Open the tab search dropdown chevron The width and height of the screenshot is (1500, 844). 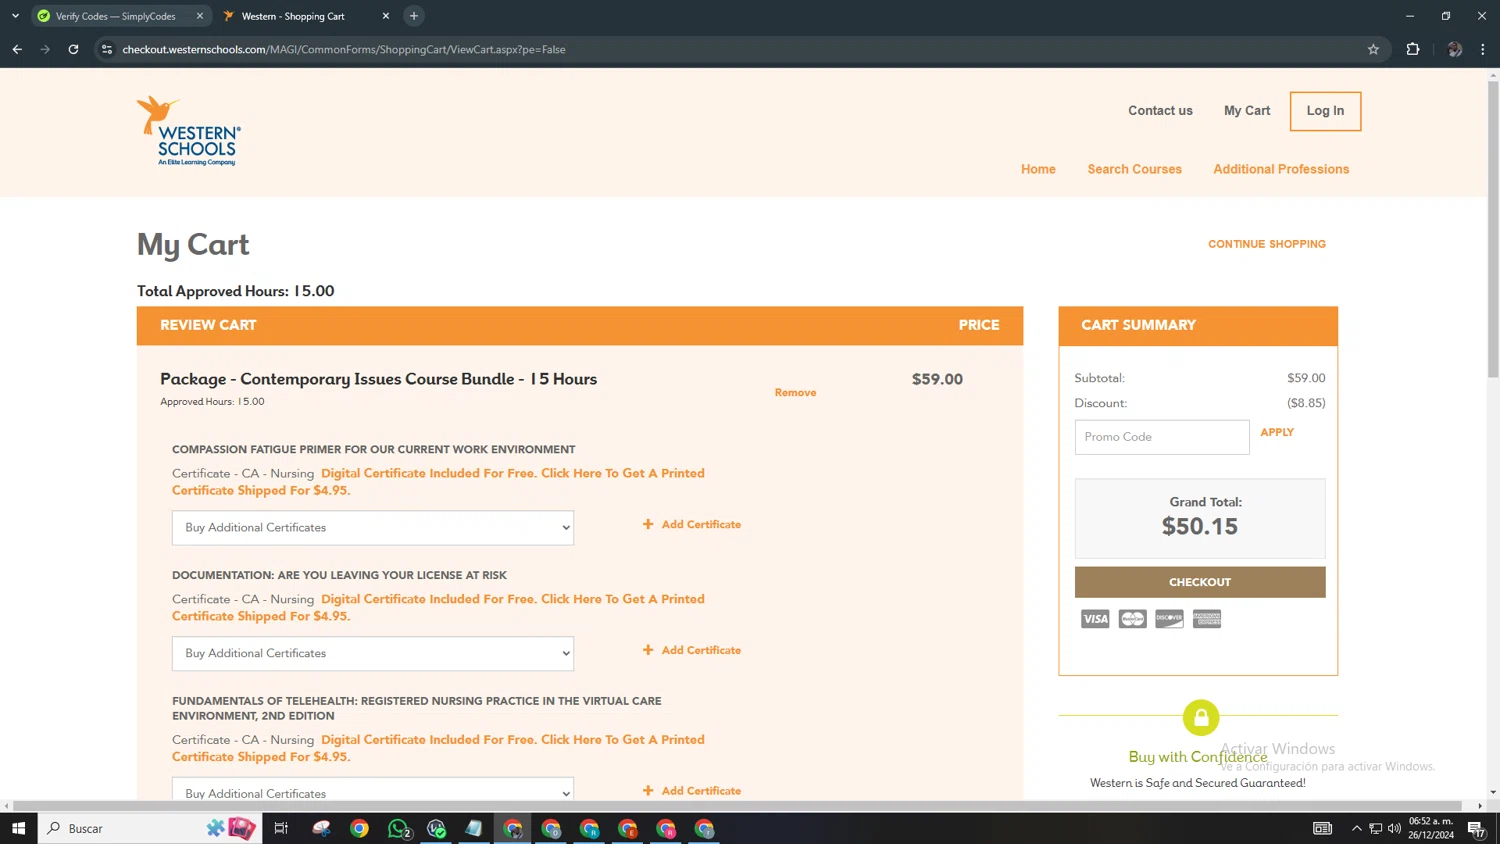[15, 16]
